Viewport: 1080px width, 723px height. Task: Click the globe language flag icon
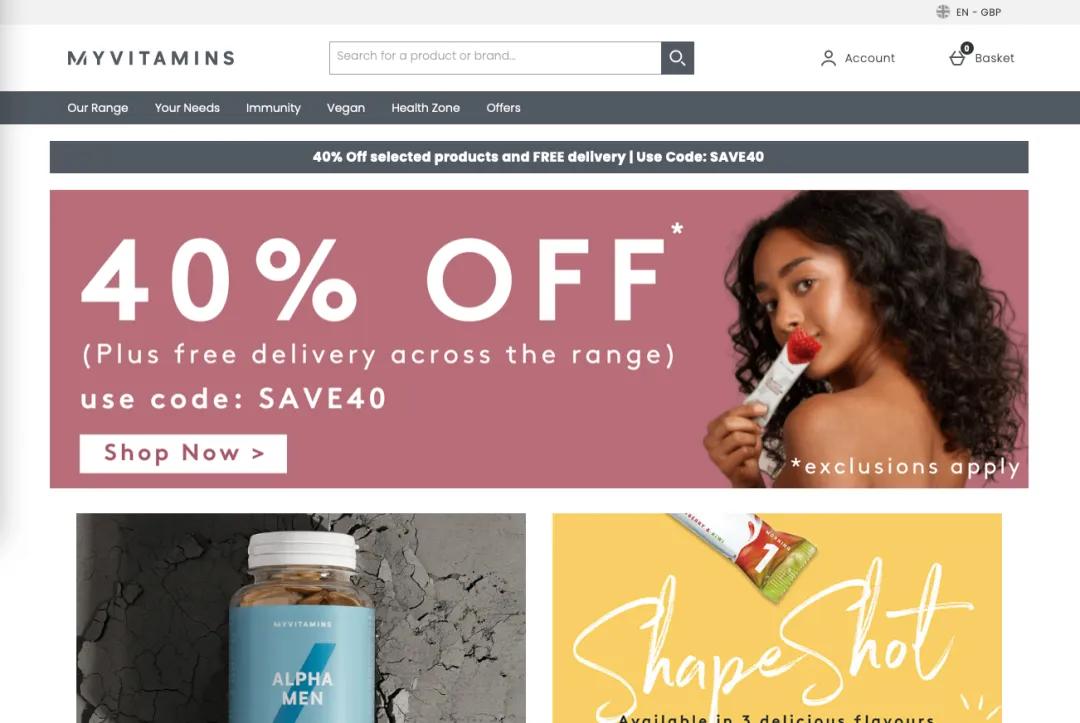point(943,12)
